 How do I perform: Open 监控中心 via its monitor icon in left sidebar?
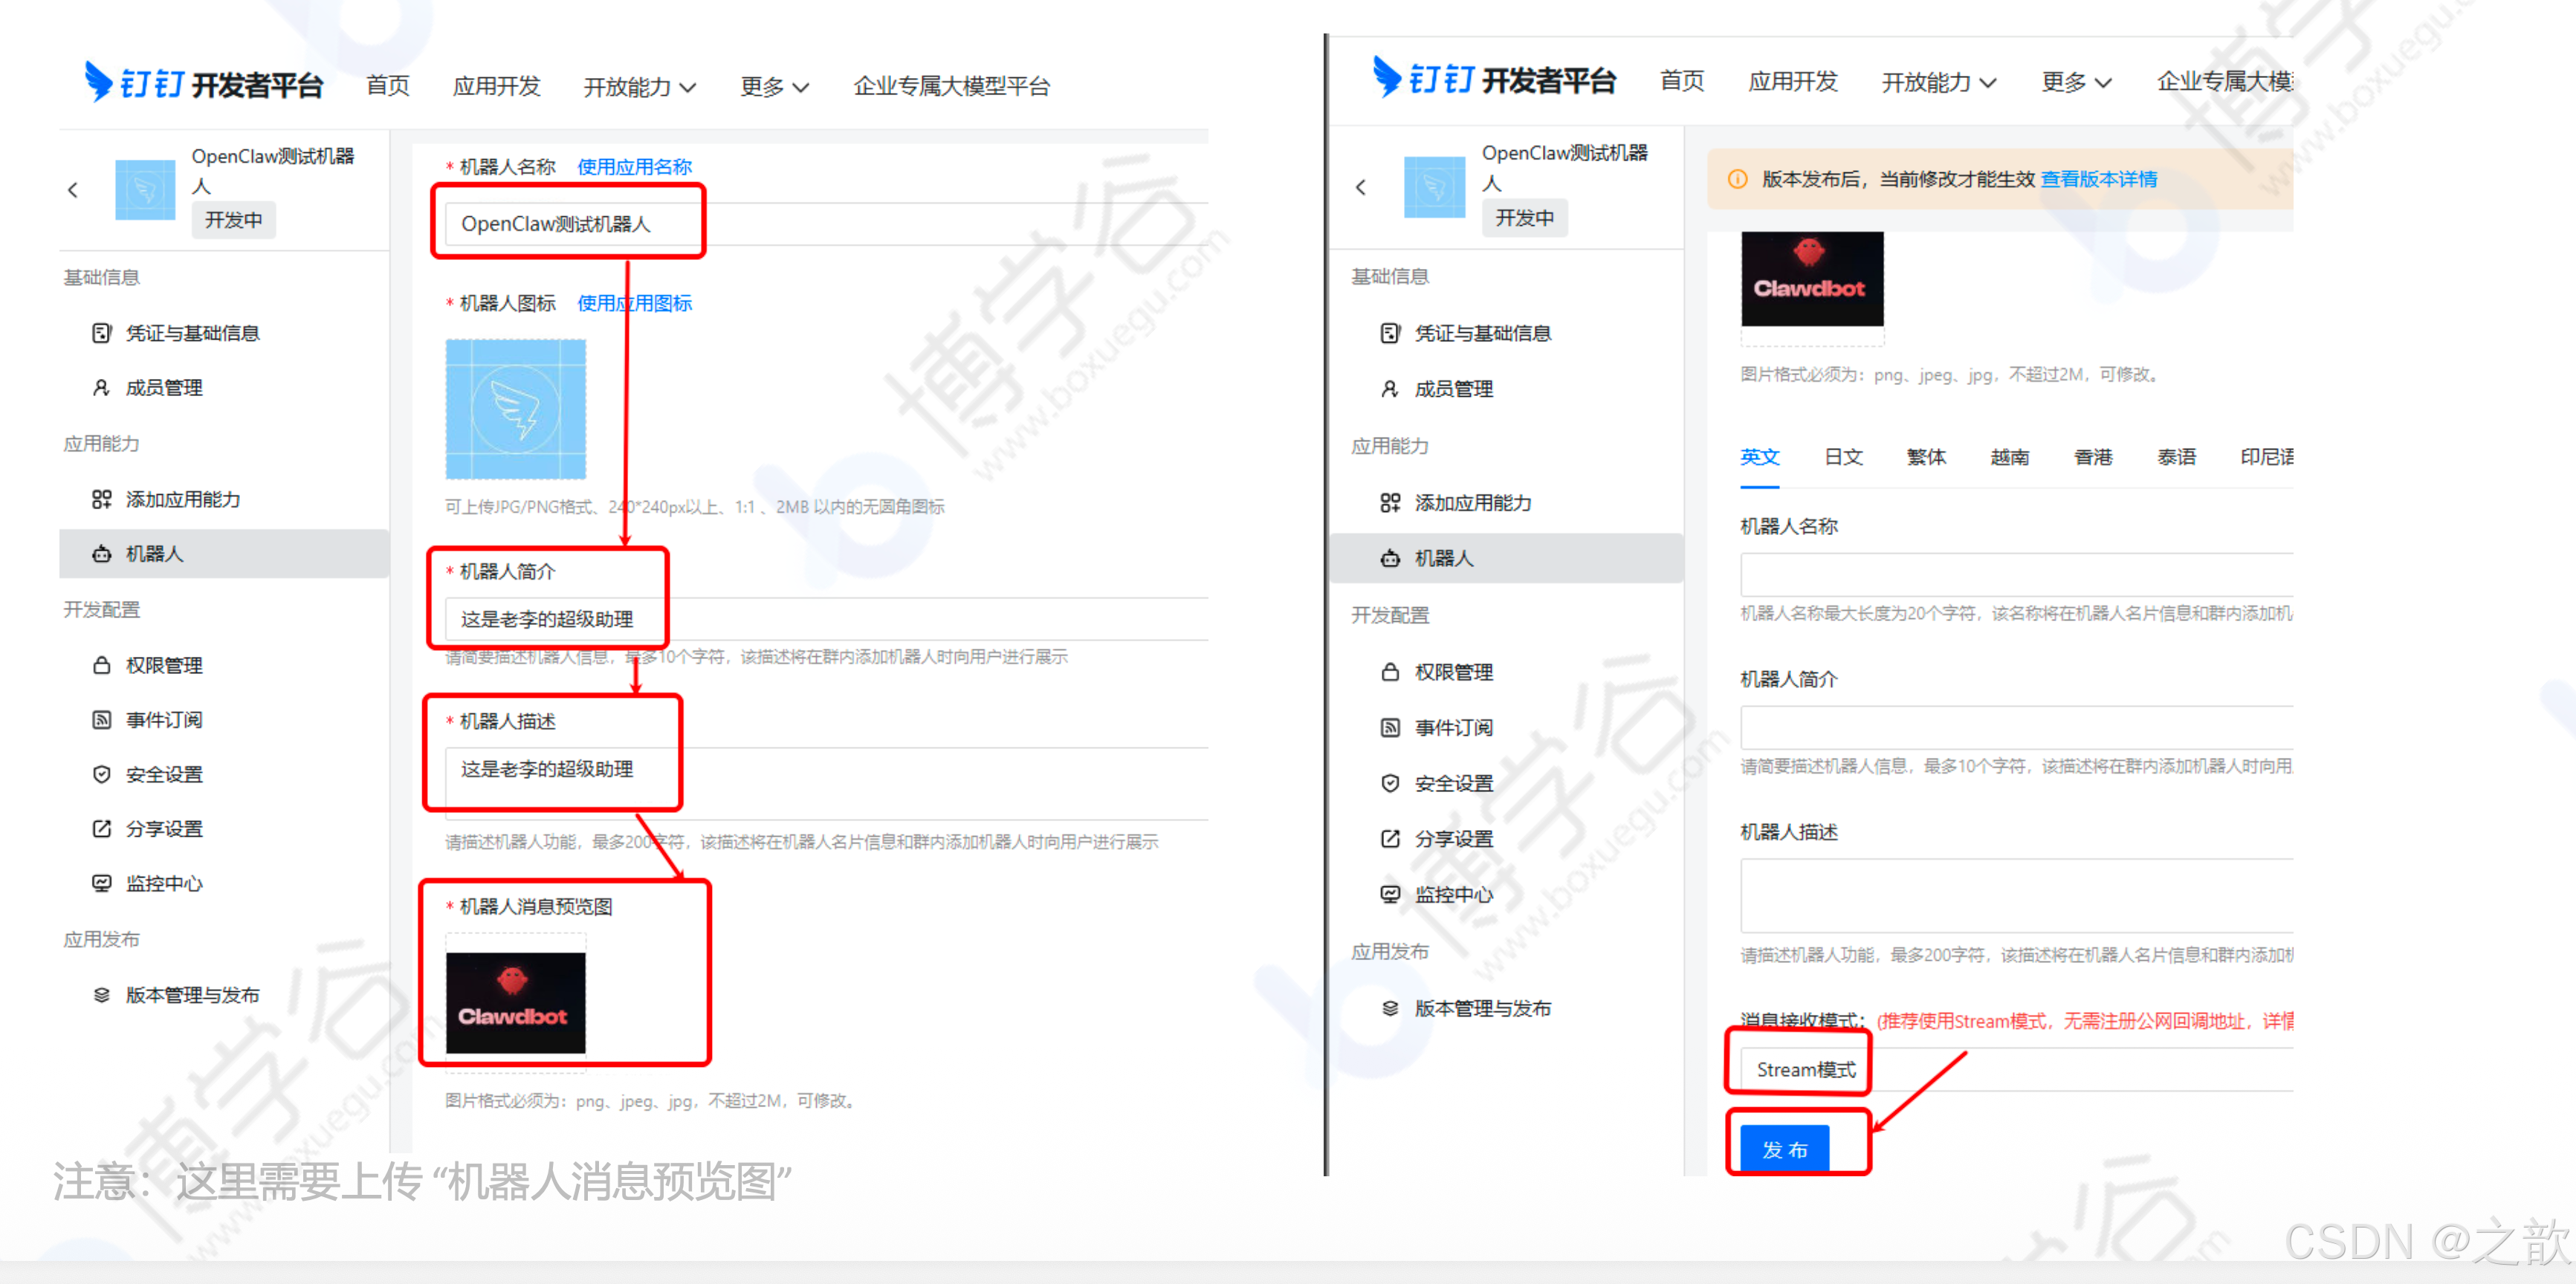pos(102,883)
